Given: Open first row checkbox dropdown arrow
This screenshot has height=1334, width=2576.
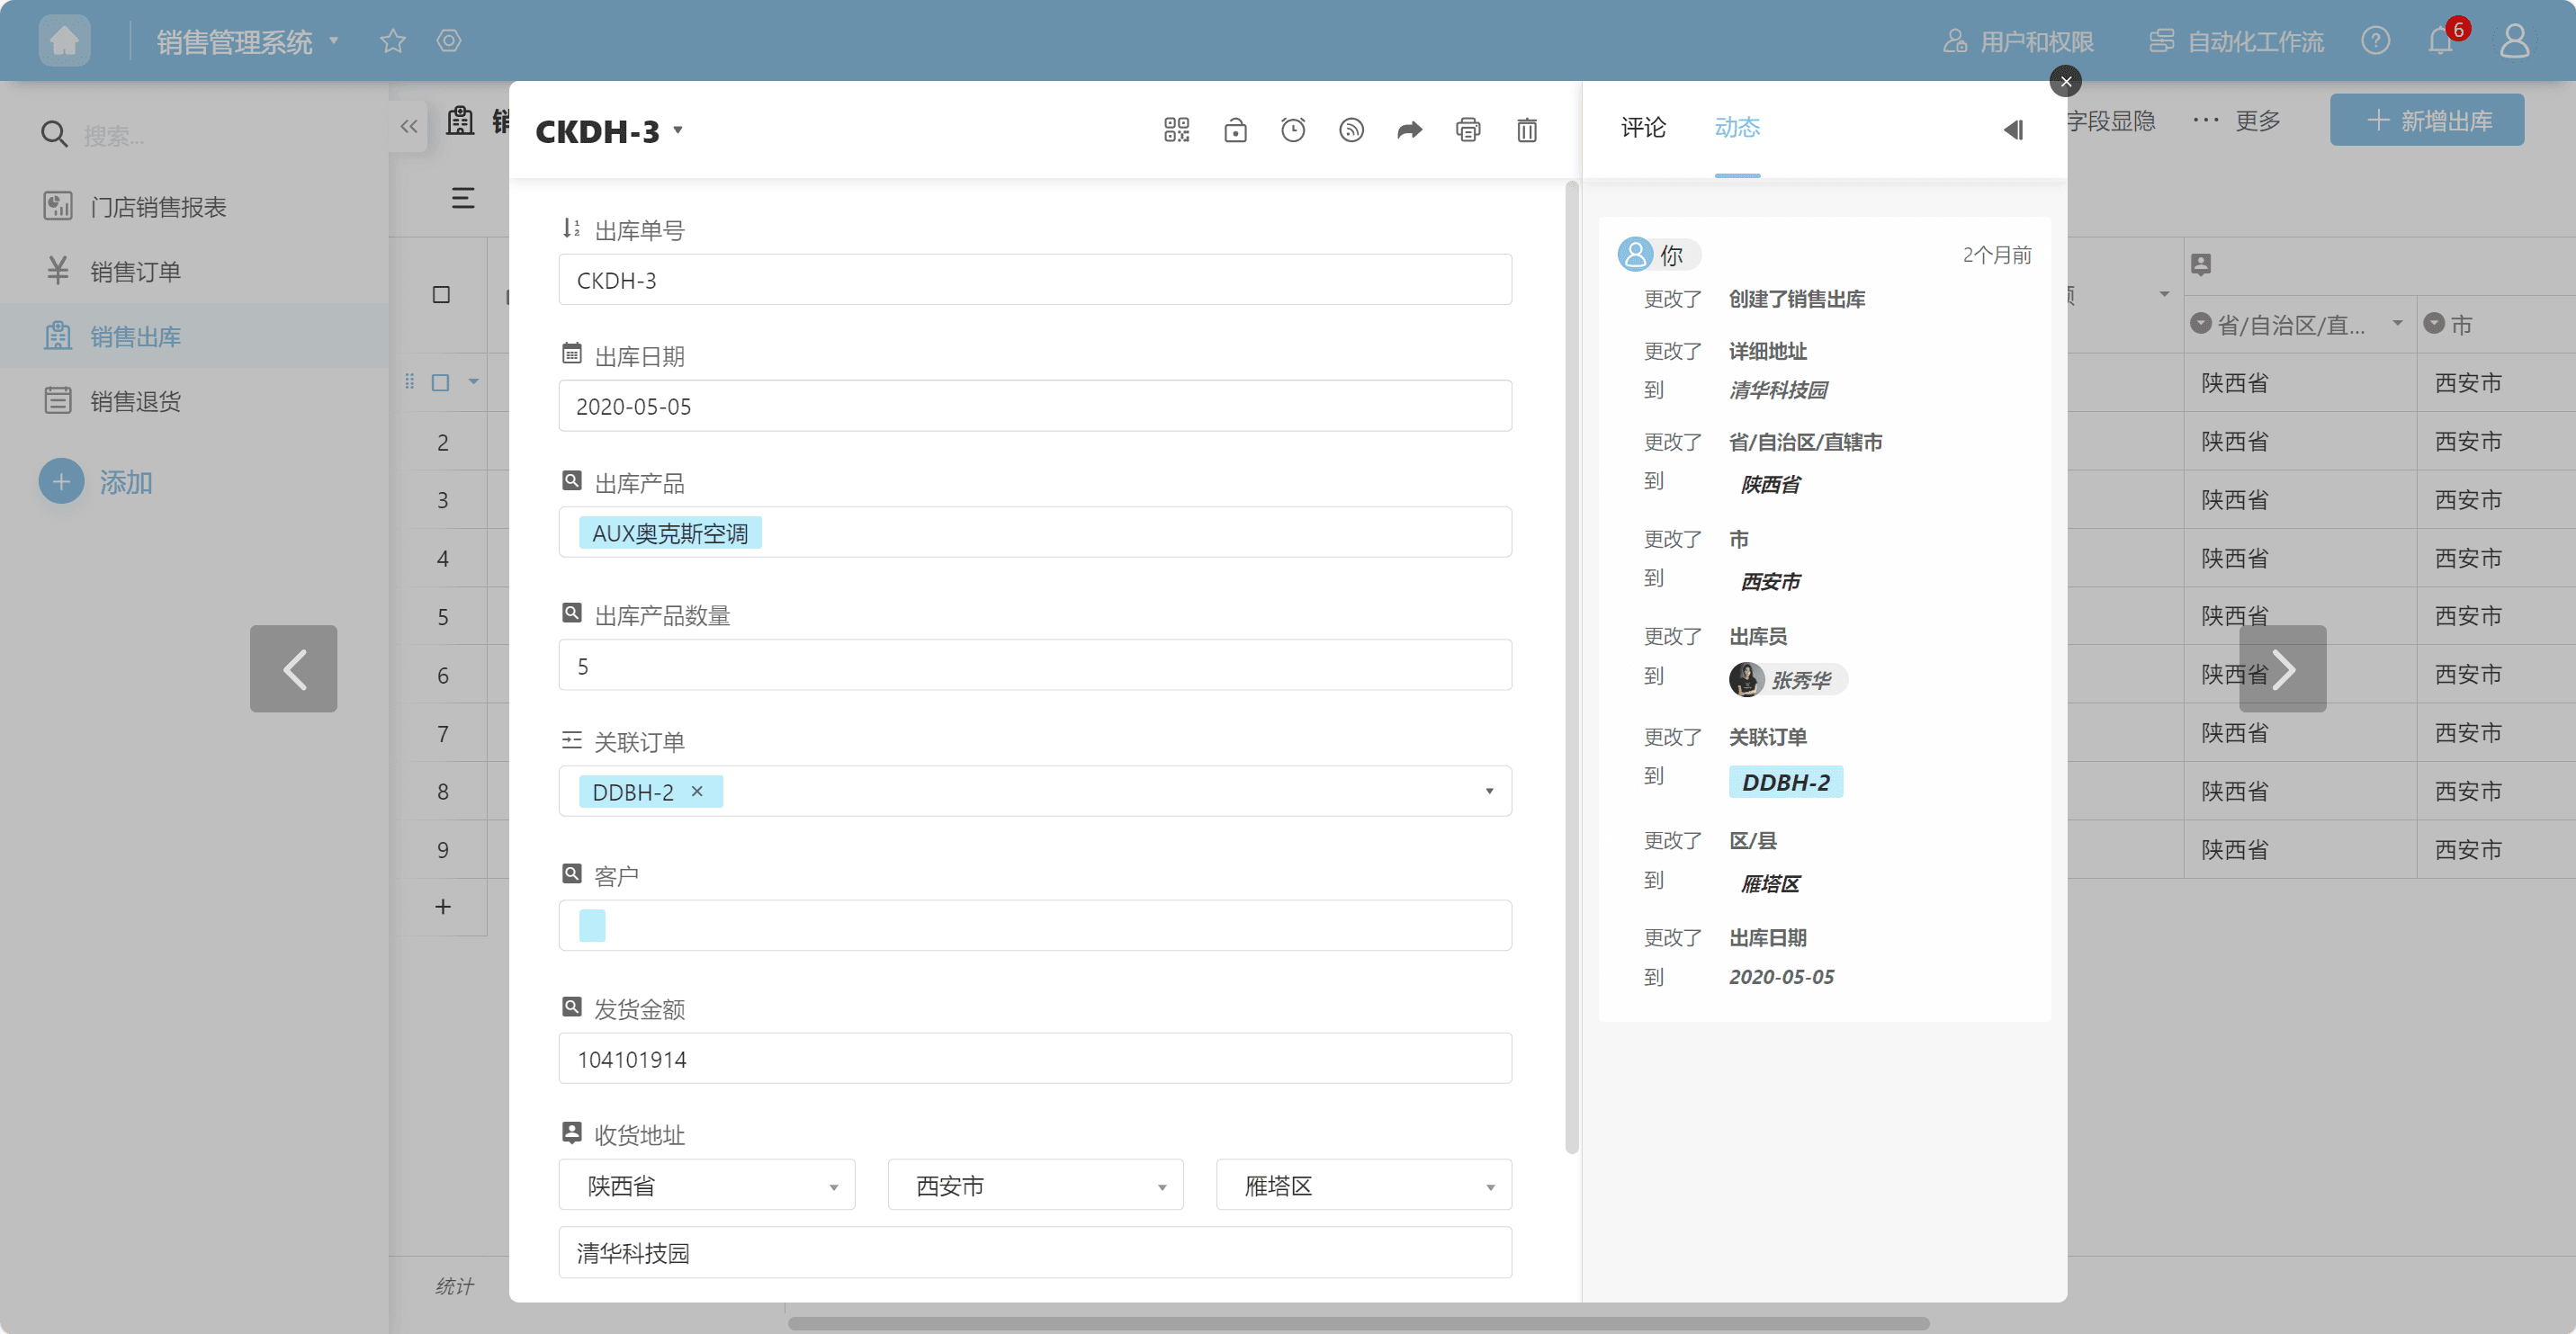Looking at the screenshot, I should pos(474,382).
